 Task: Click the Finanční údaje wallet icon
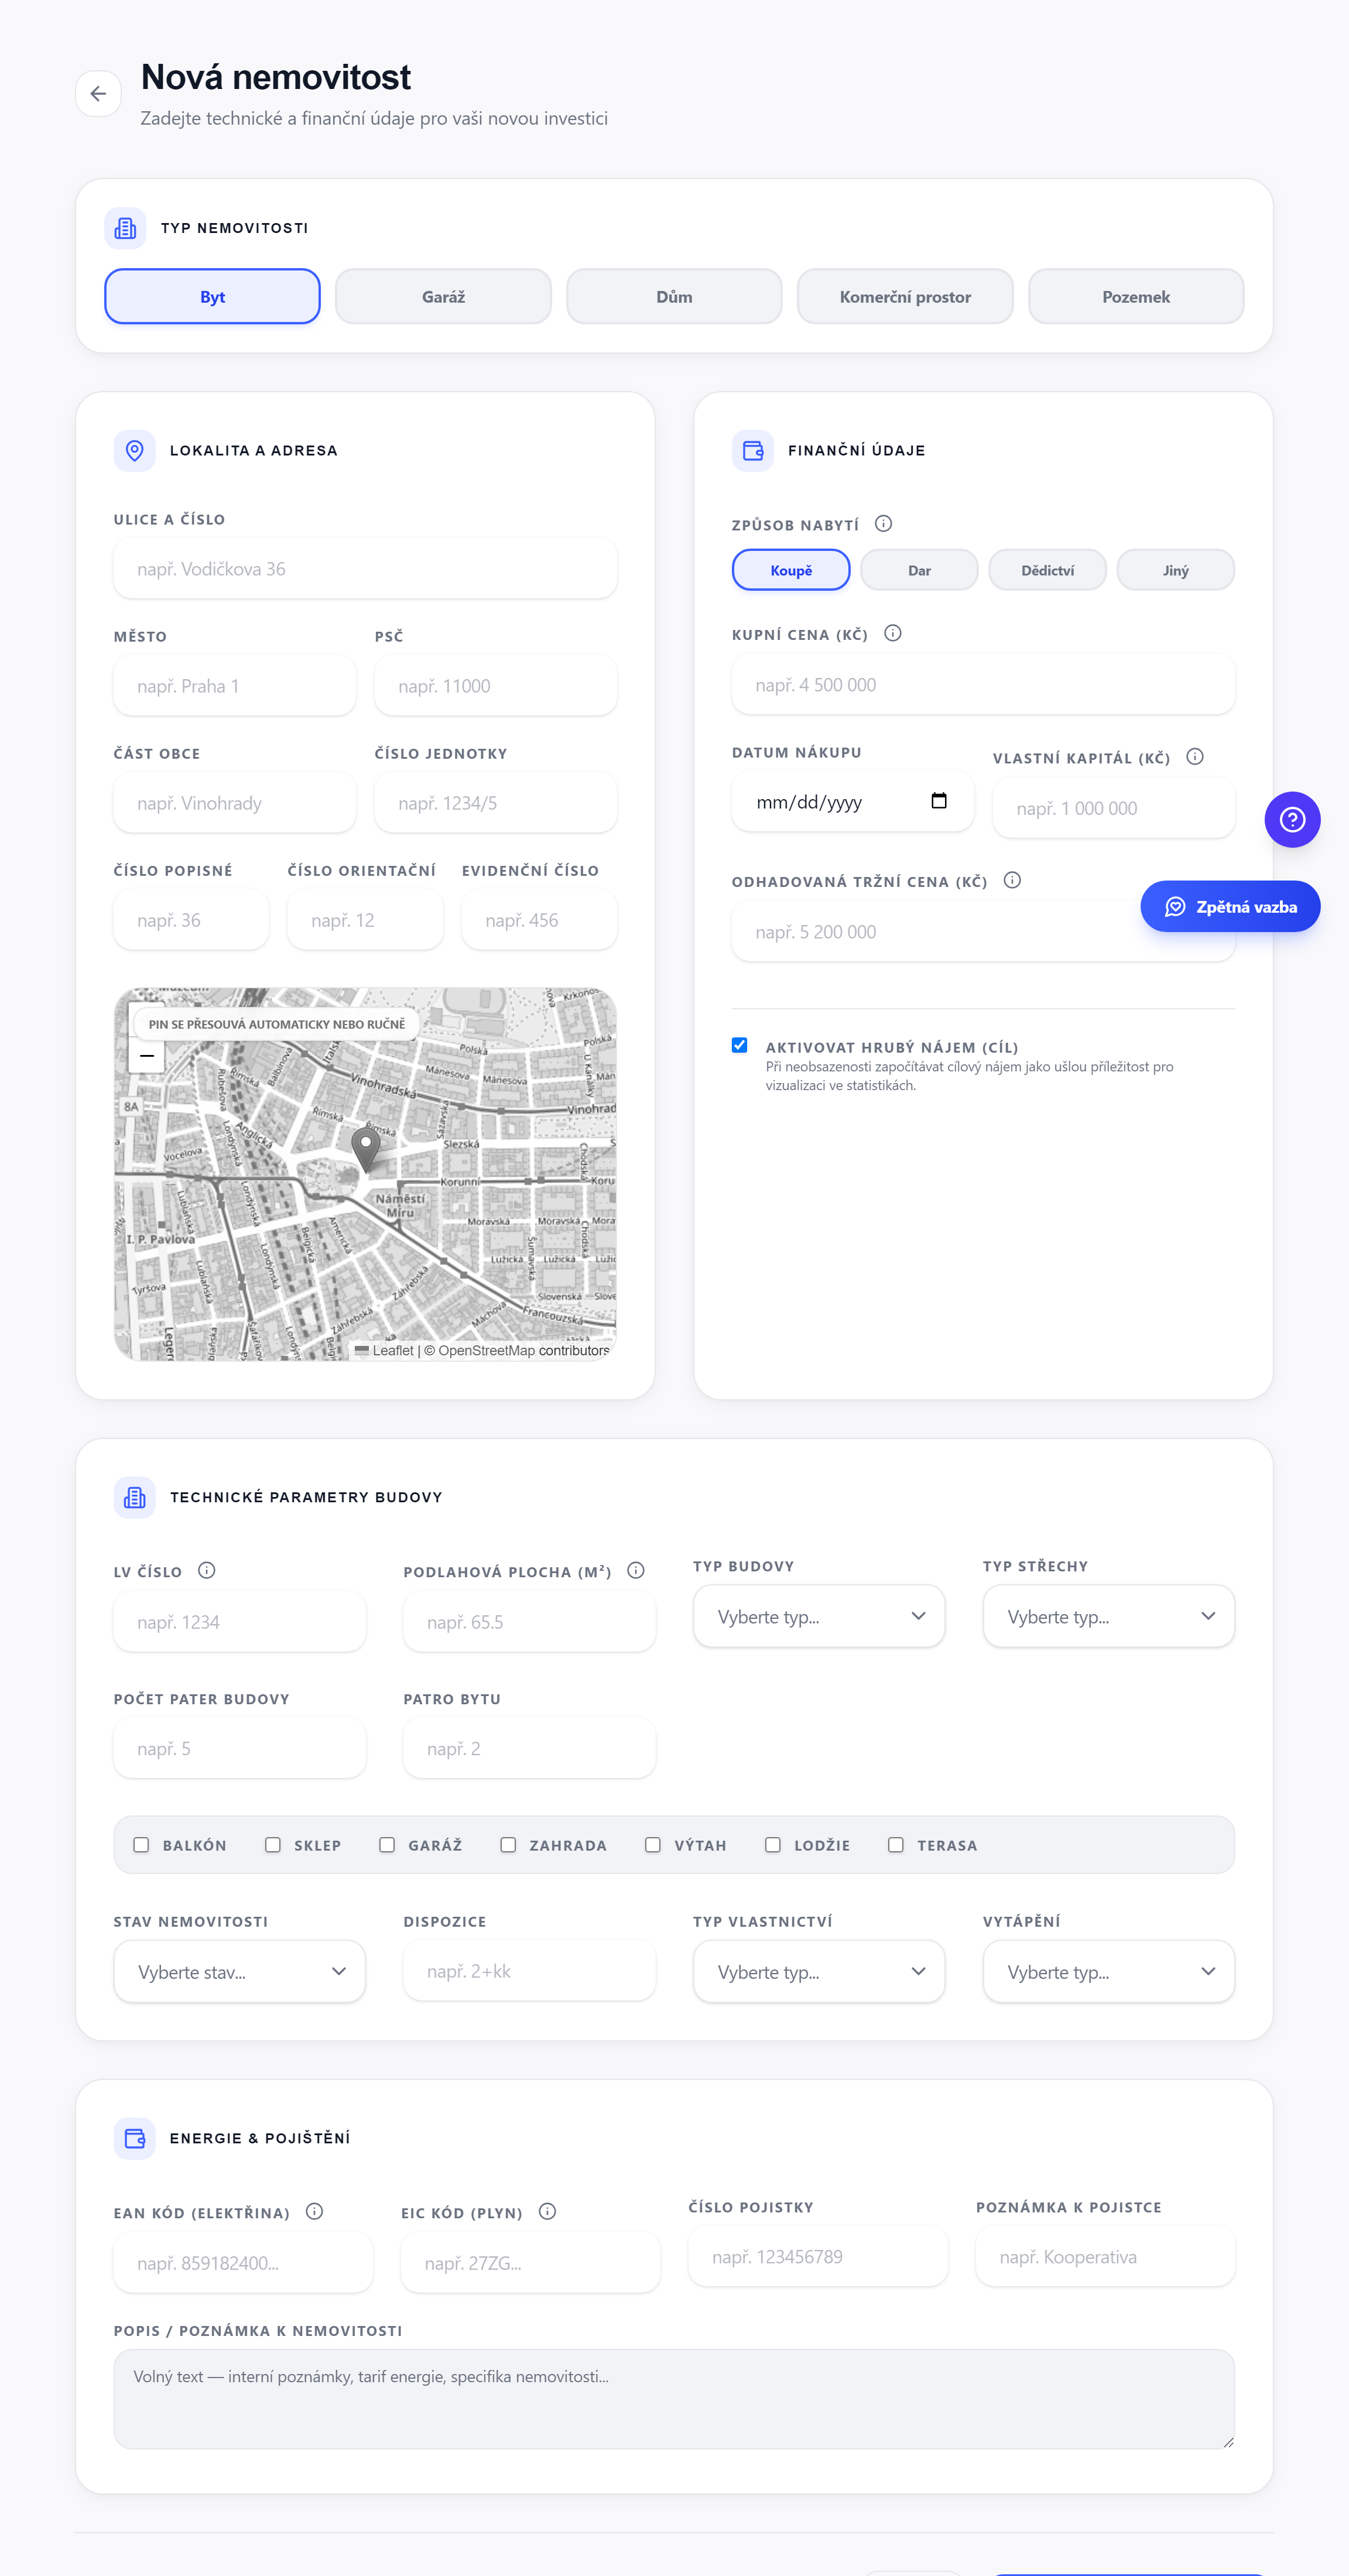(752, 451)
